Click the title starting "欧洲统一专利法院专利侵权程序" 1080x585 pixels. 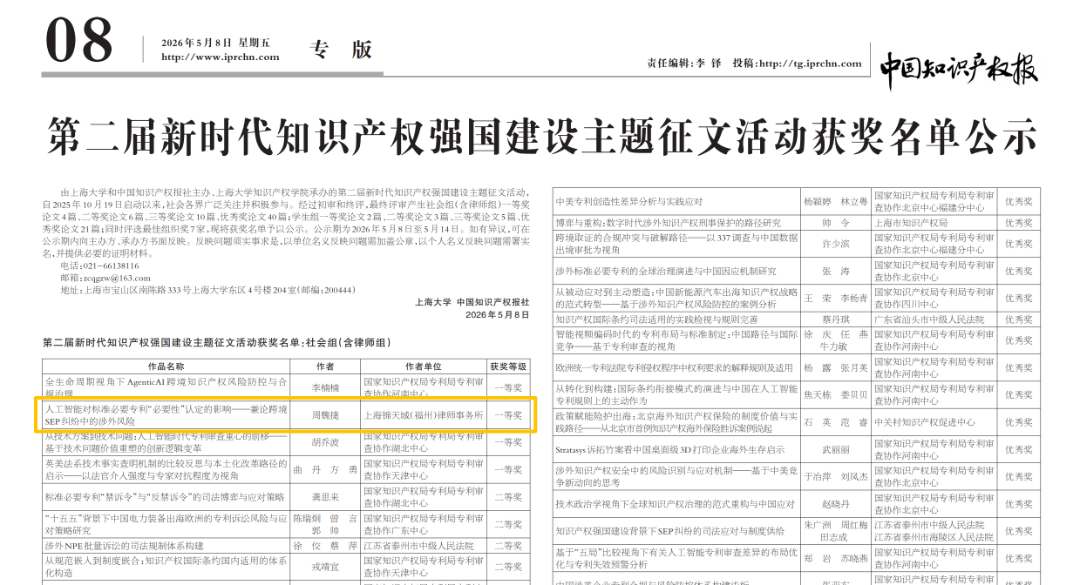coord(674,368)
